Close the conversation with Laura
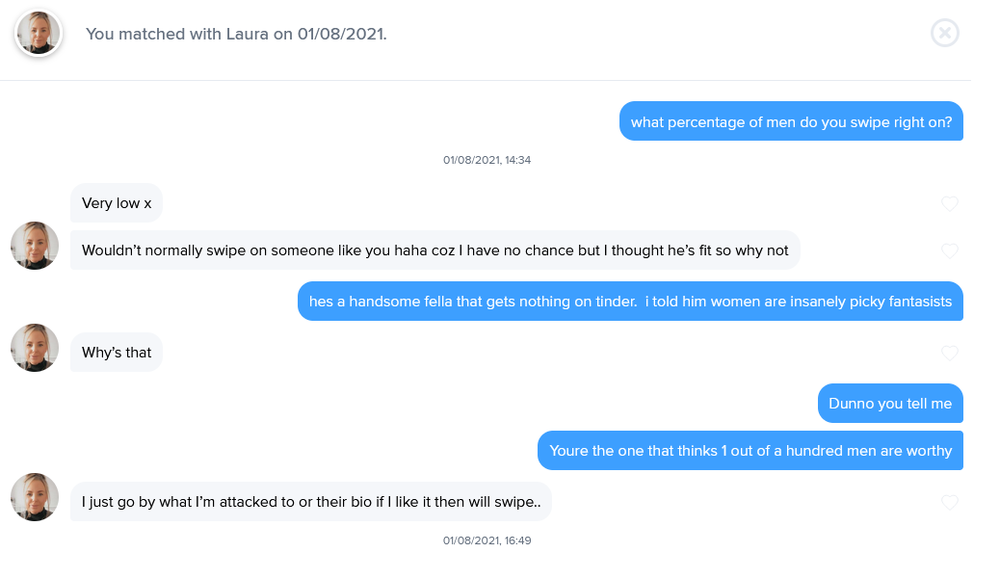 click(944, 33)
